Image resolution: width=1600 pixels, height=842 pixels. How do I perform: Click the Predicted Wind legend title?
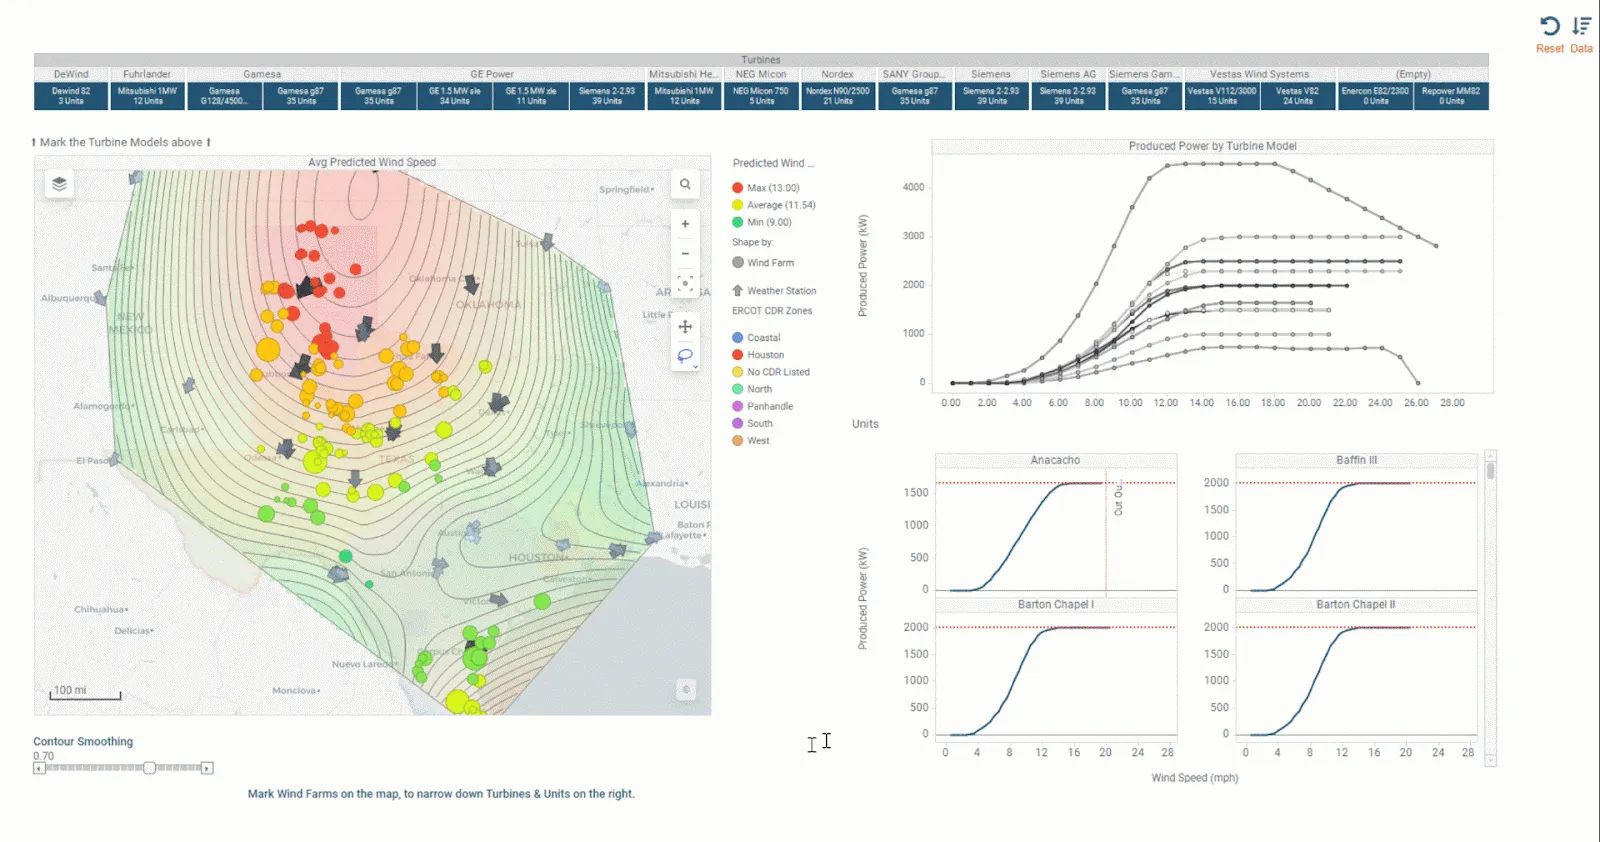773,163
